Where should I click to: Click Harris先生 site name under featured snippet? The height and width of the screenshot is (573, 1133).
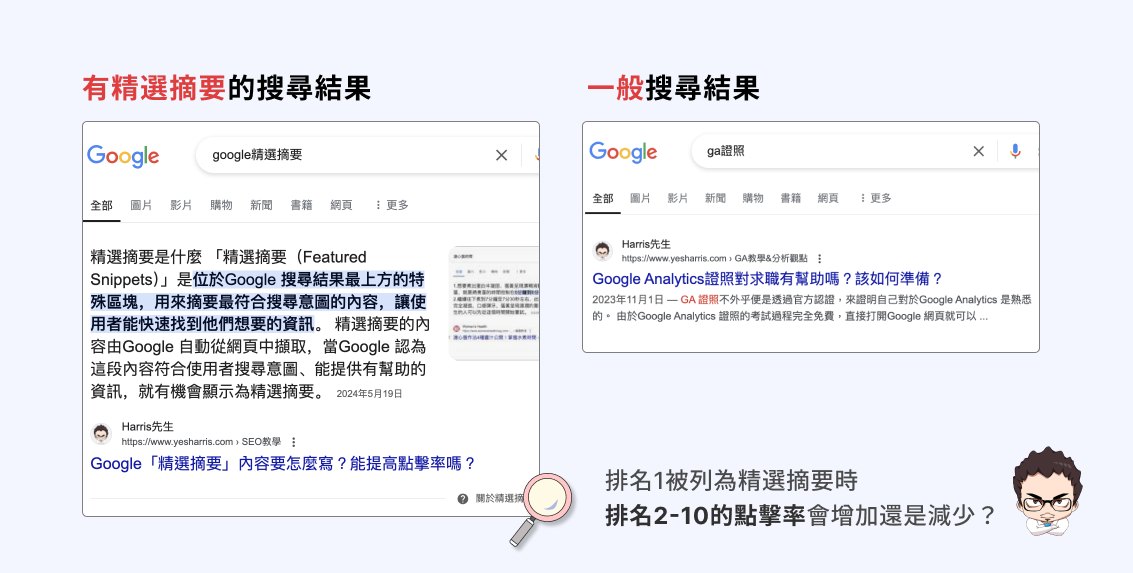click(147, 427)
